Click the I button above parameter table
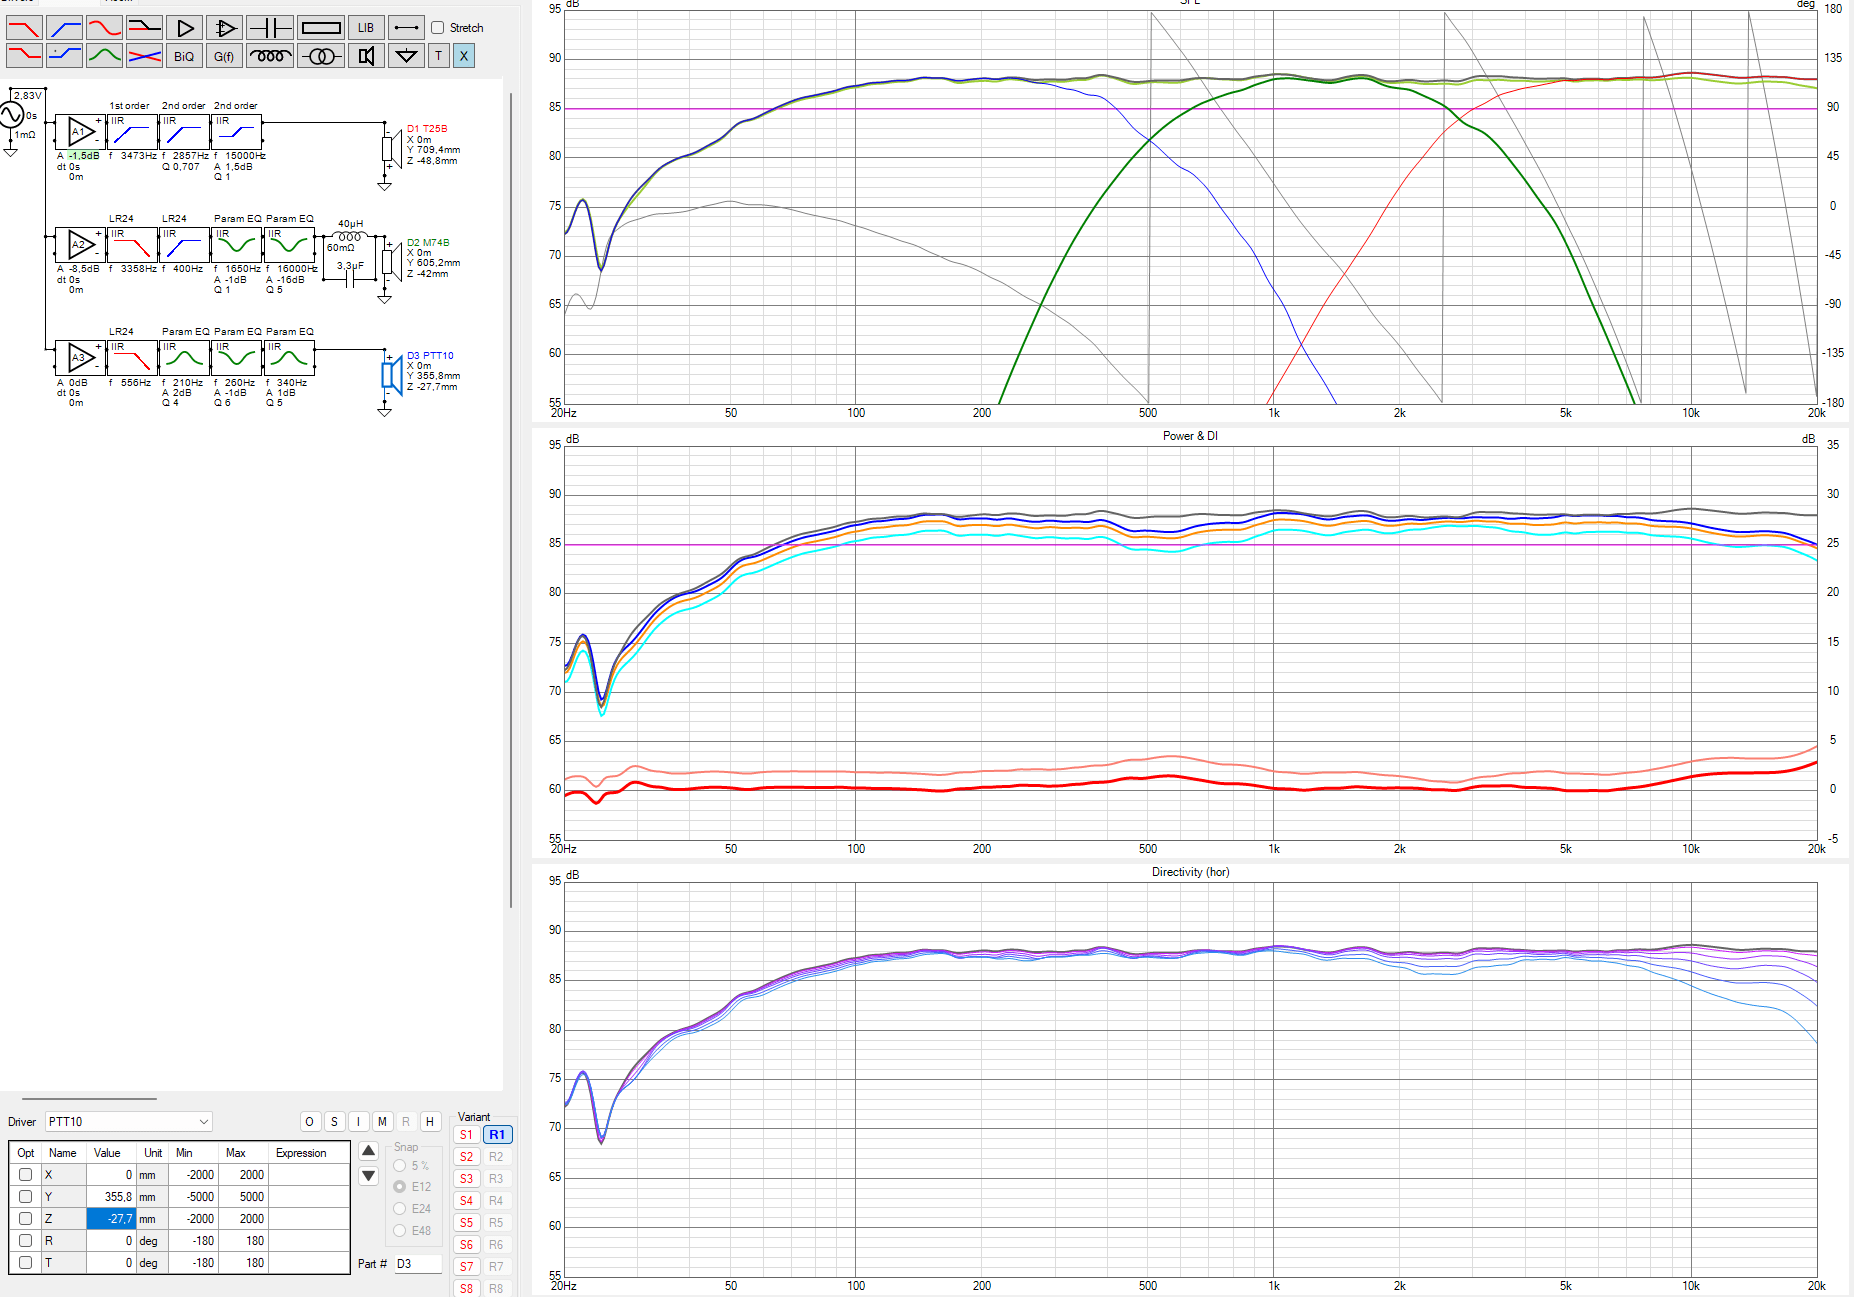Screen dimensions: 1854x1297 pyautogui.click(x=358, y=1122)
